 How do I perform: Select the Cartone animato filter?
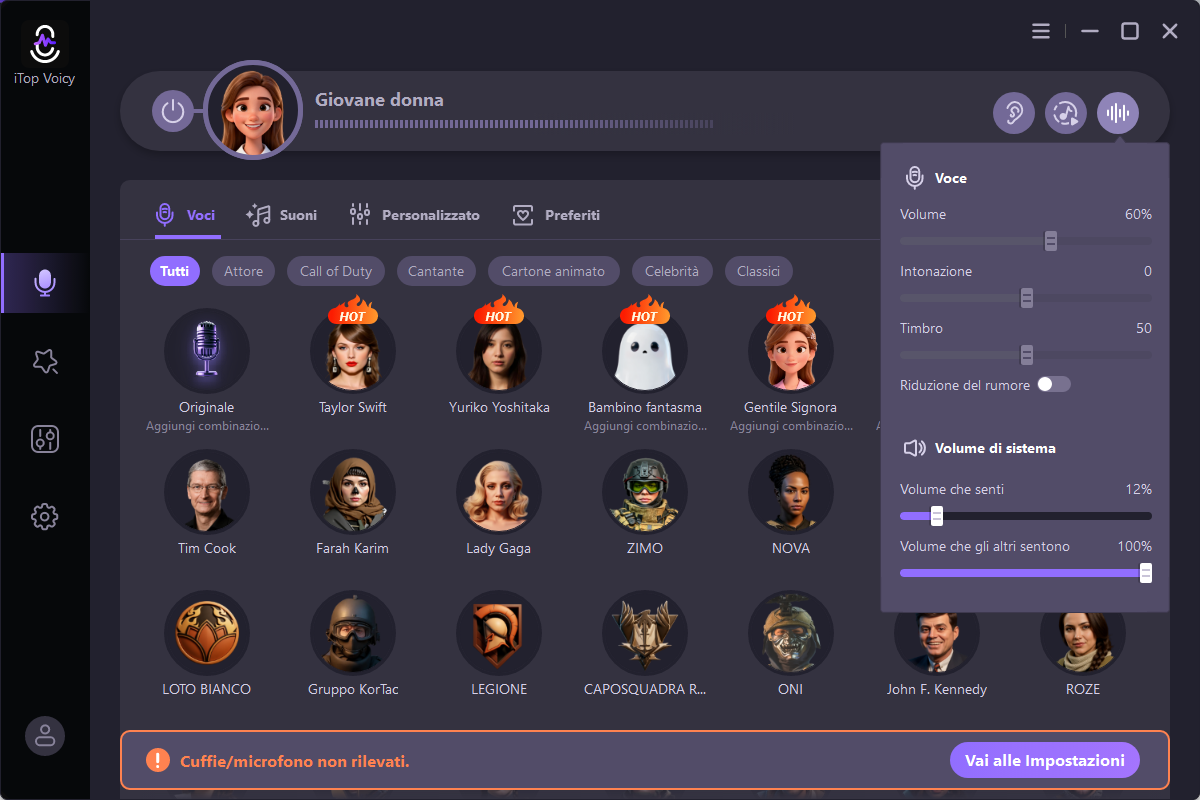coord(553,271)
